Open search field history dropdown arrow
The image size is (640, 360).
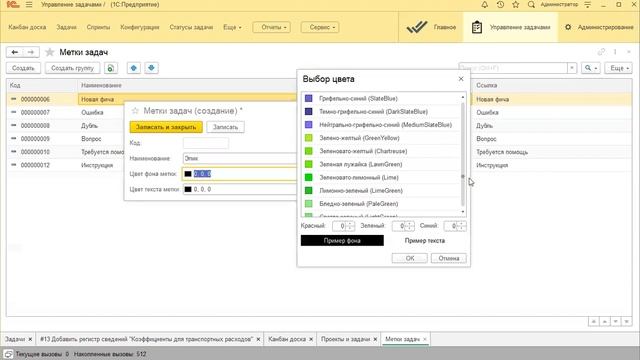coord(572,68)
